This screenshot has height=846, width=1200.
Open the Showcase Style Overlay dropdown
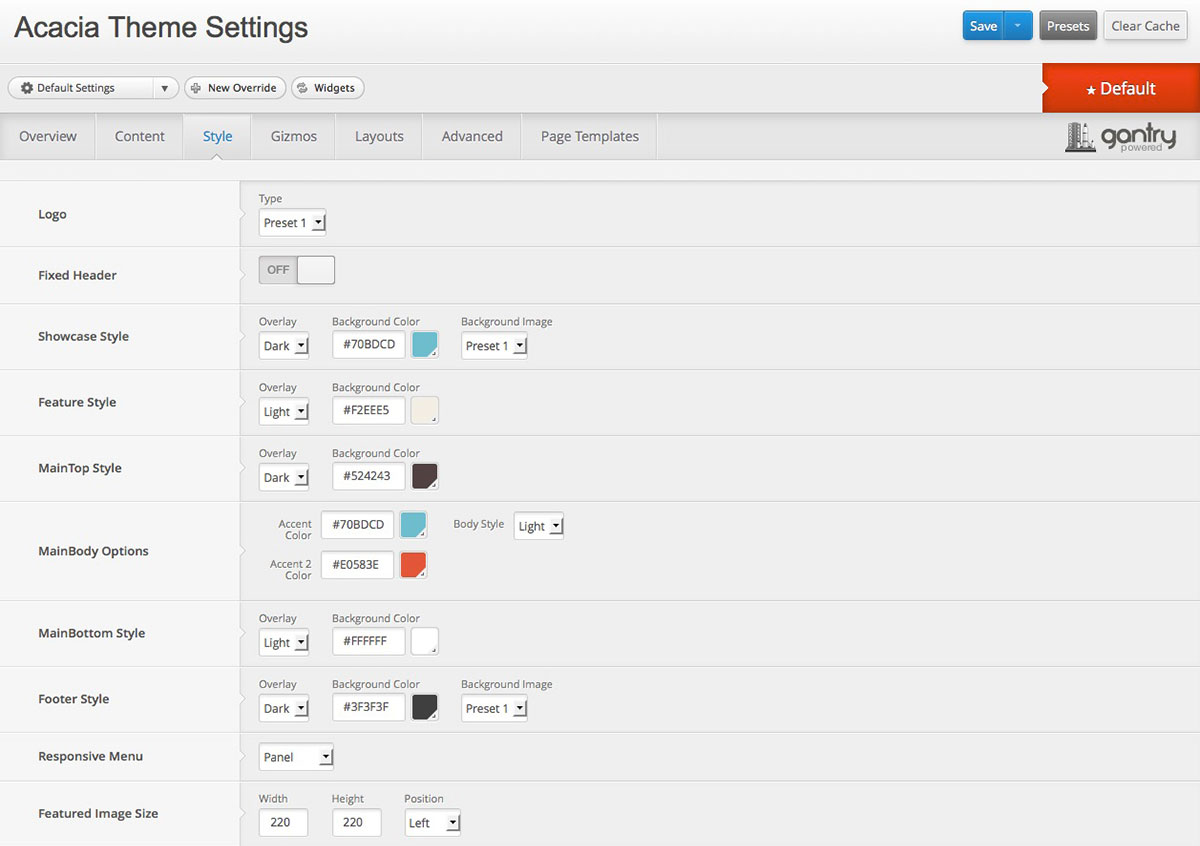[x=284, y=346]
